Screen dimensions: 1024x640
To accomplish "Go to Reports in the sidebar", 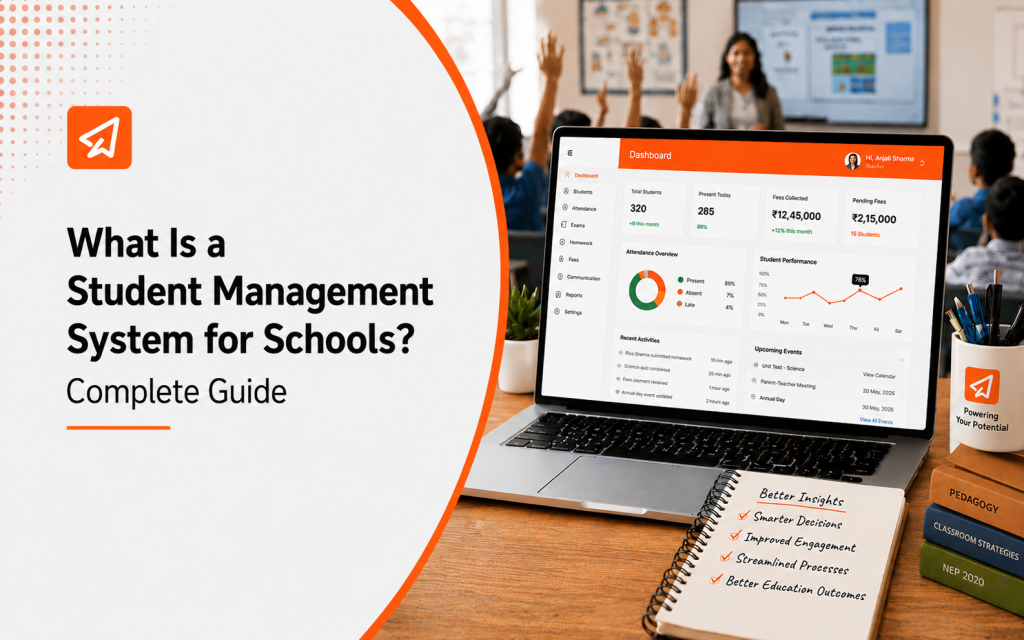I will click(569, 295).
